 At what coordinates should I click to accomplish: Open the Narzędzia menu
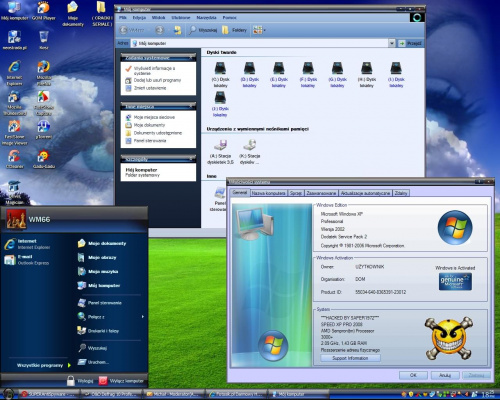pyautogui.click(x=206, y=18)
